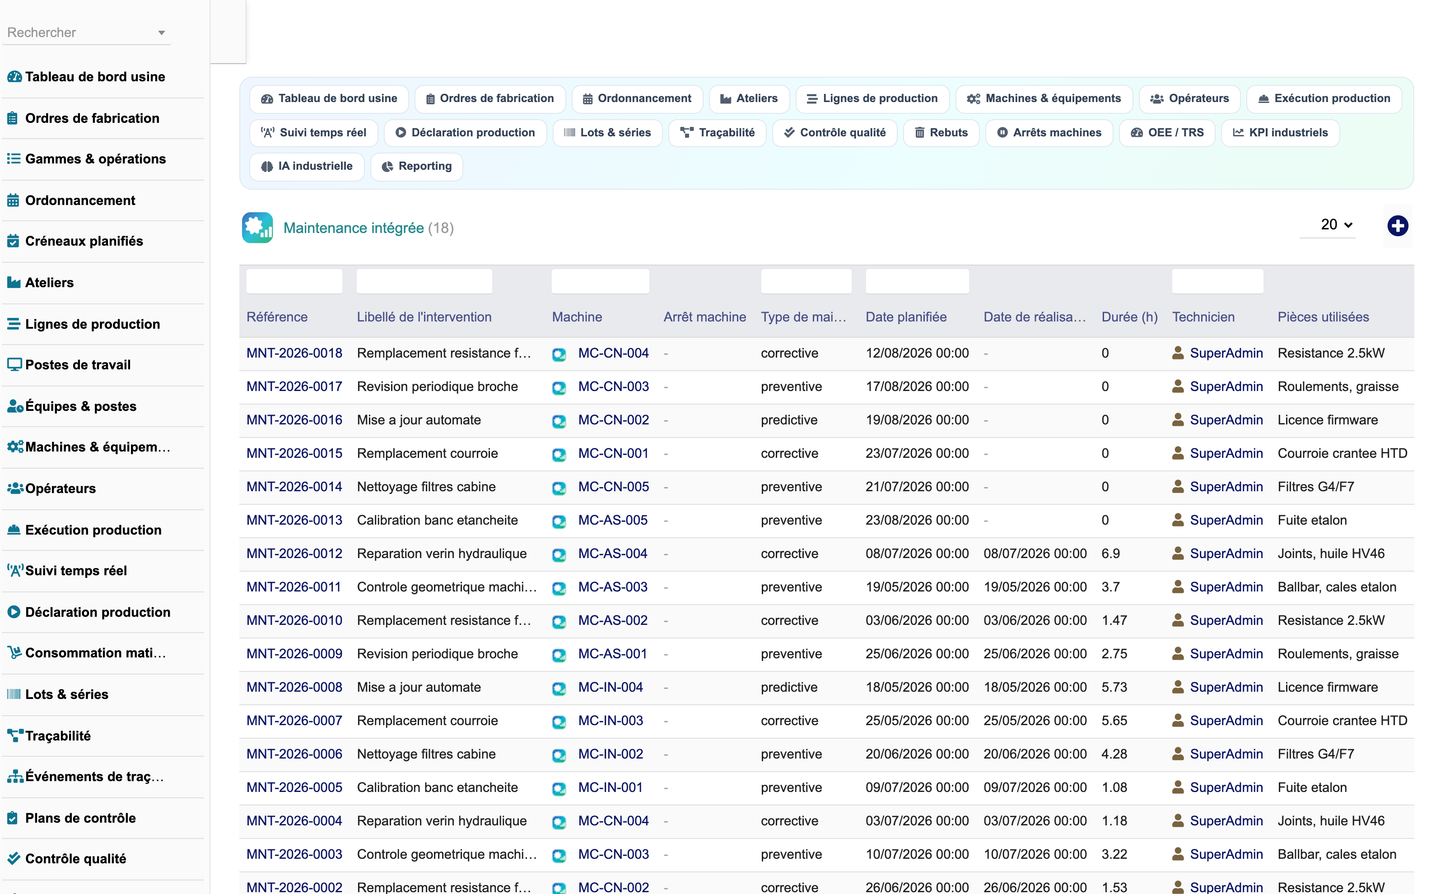Sort by the Durée (h) column header

click(1129, 317)
